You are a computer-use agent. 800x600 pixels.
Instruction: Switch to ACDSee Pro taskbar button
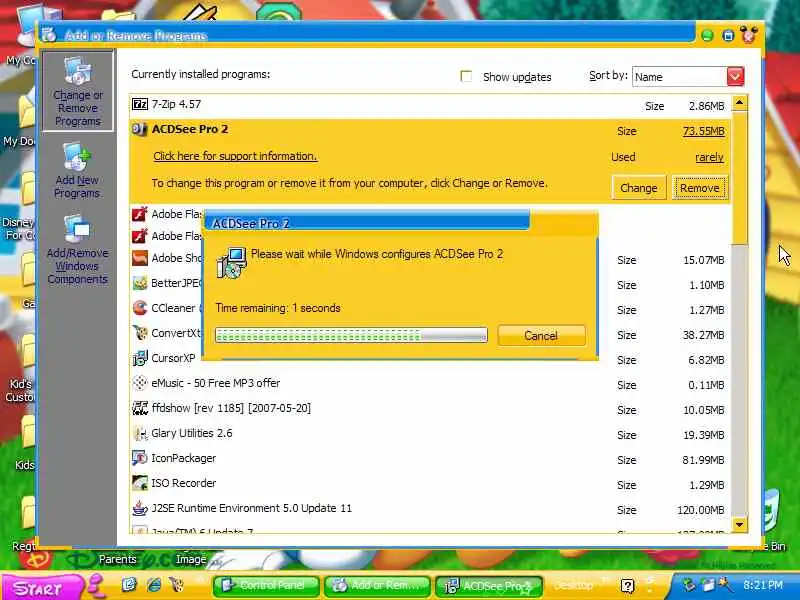(x=489, y=586)
